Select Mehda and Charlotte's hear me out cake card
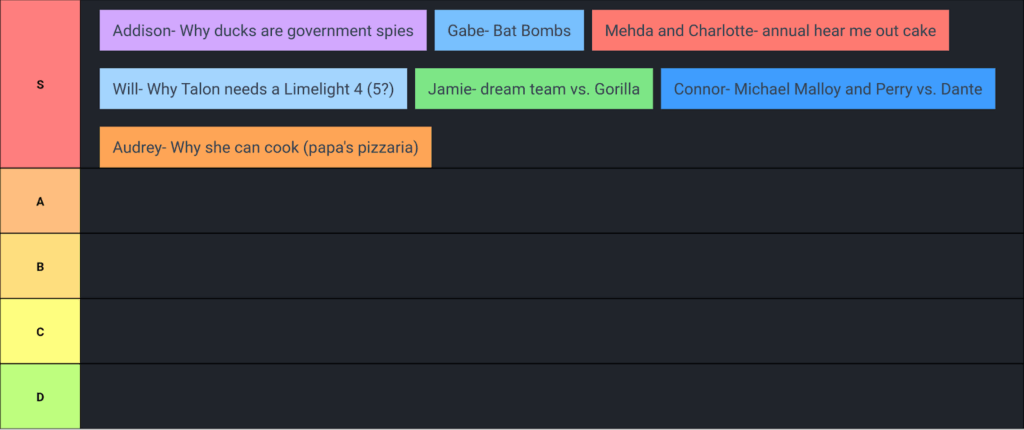Image resolution: width=1024 pixels, height=430 pixels. point(770,30)
